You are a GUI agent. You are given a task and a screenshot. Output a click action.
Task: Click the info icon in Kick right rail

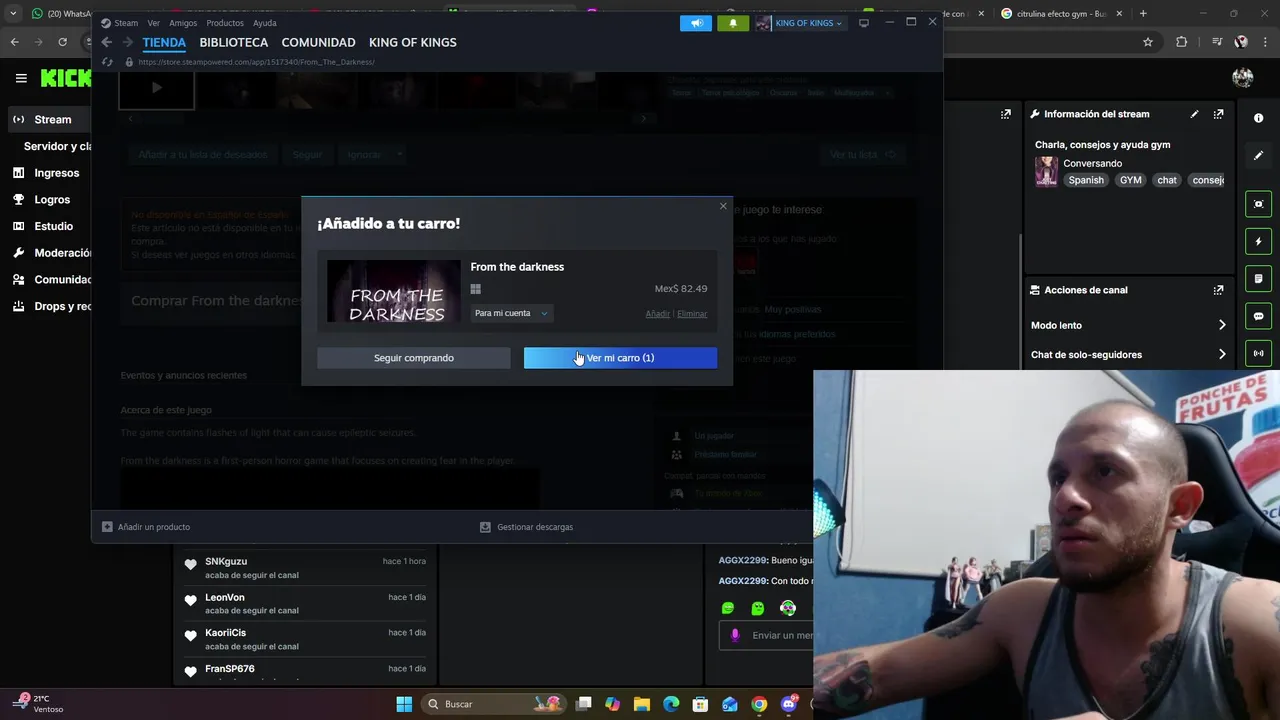tap(1258, 118)
